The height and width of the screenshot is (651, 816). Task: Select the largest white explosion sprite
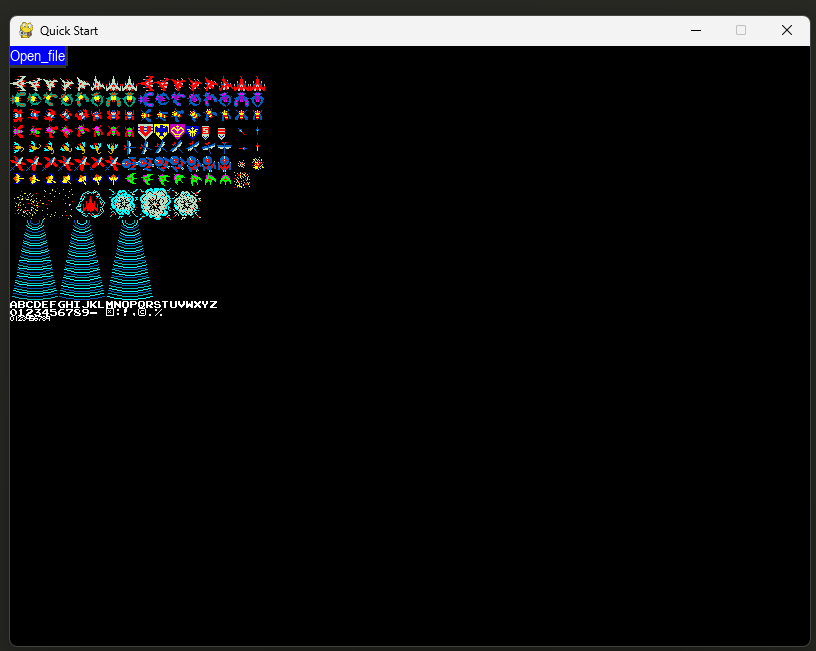coord(155,204)
